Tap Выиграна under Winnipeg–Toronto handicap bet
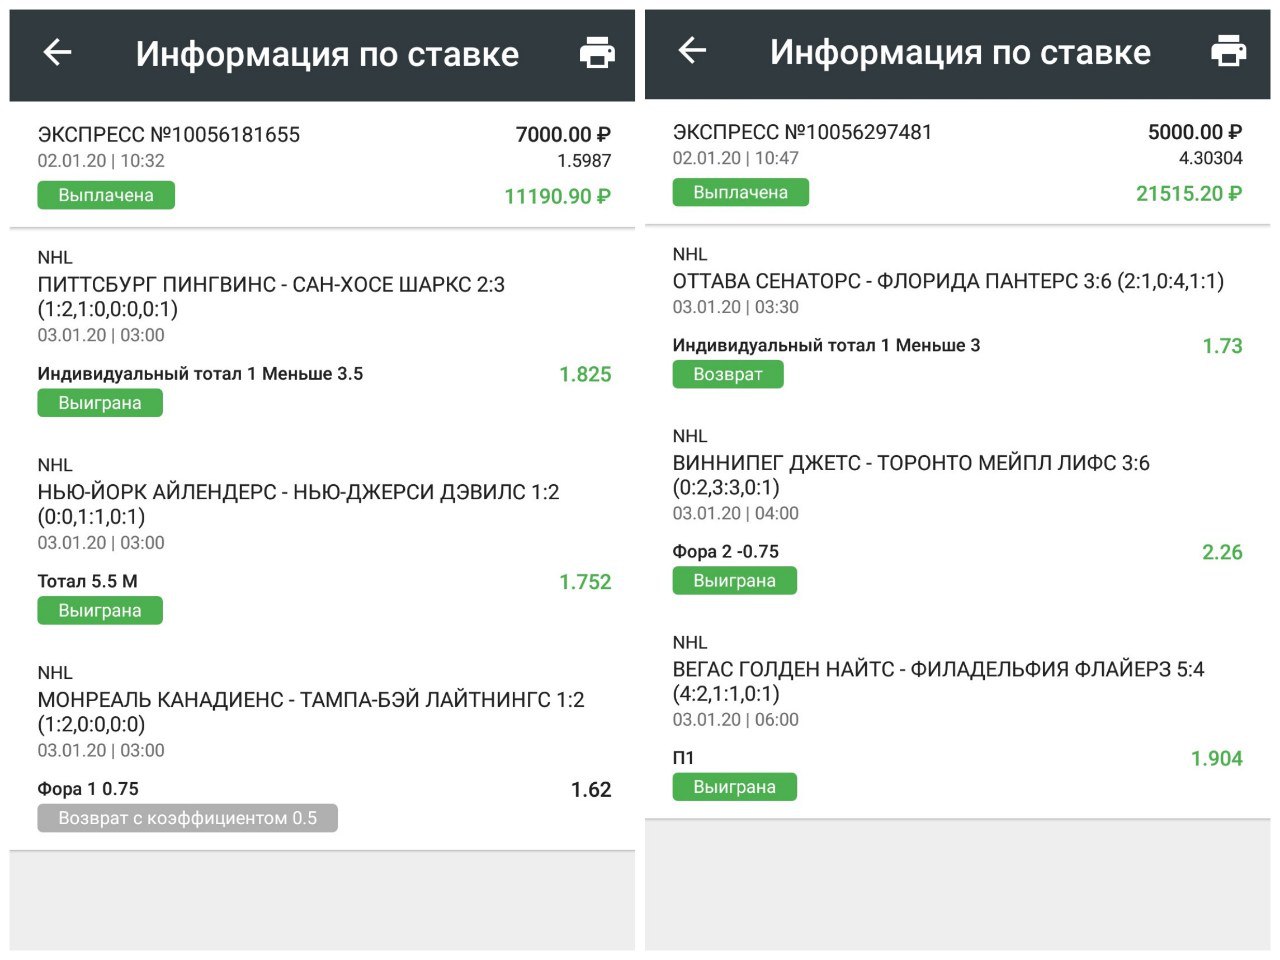Screen dimensions: 1280x960 (x=734, y=581)
